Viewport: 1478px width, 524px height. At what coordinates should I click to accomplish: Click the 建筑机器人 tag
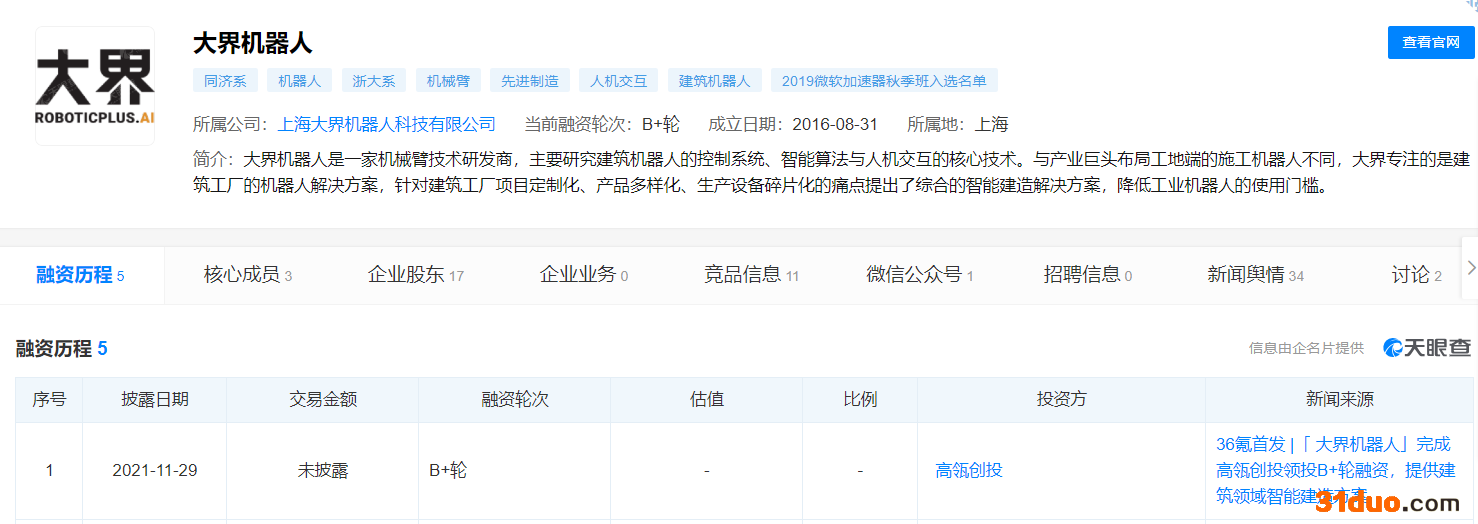pos(714,81)
